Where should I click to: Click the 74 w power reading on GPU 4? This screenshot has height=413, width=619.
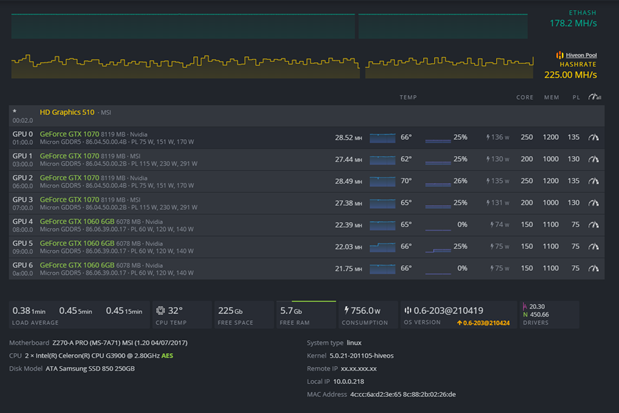502,225
